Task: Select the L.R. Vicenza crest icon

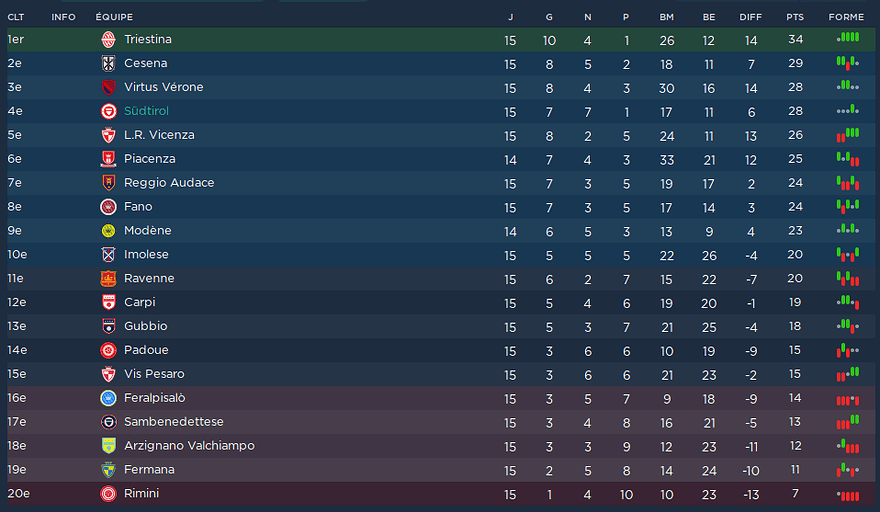Action: 108,135
